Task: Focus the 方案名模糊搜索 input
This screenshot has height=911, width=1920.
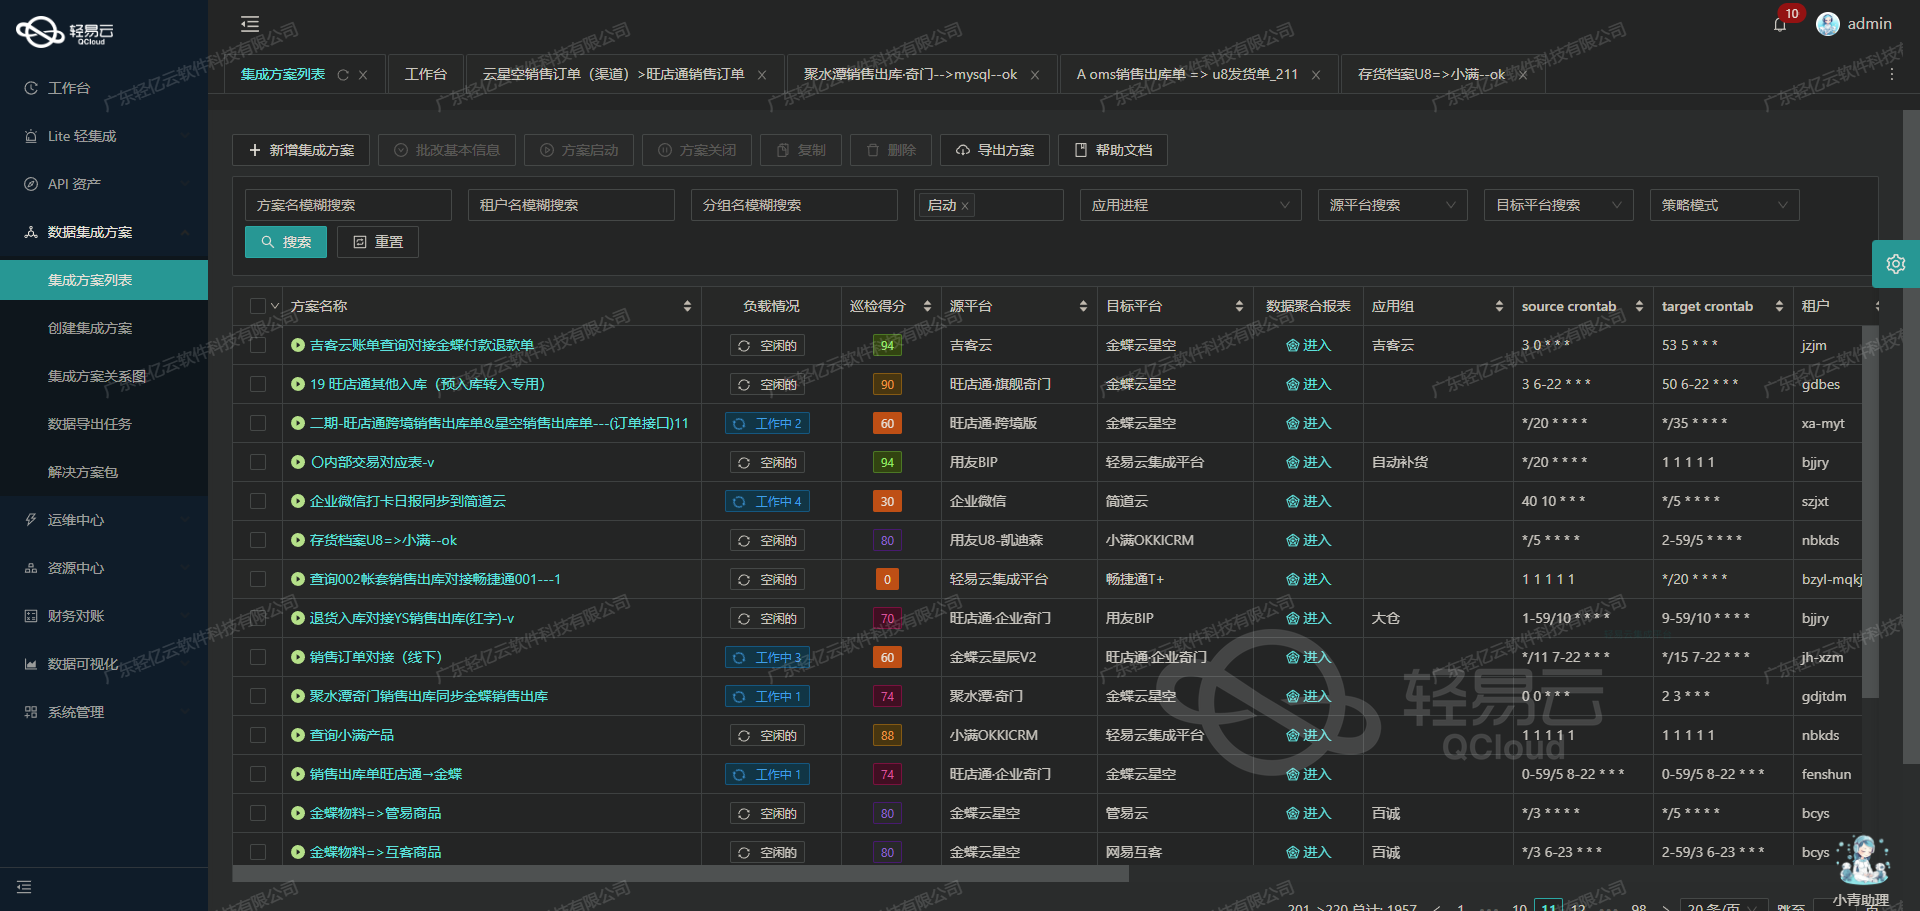Action: (x=348, y=205)
